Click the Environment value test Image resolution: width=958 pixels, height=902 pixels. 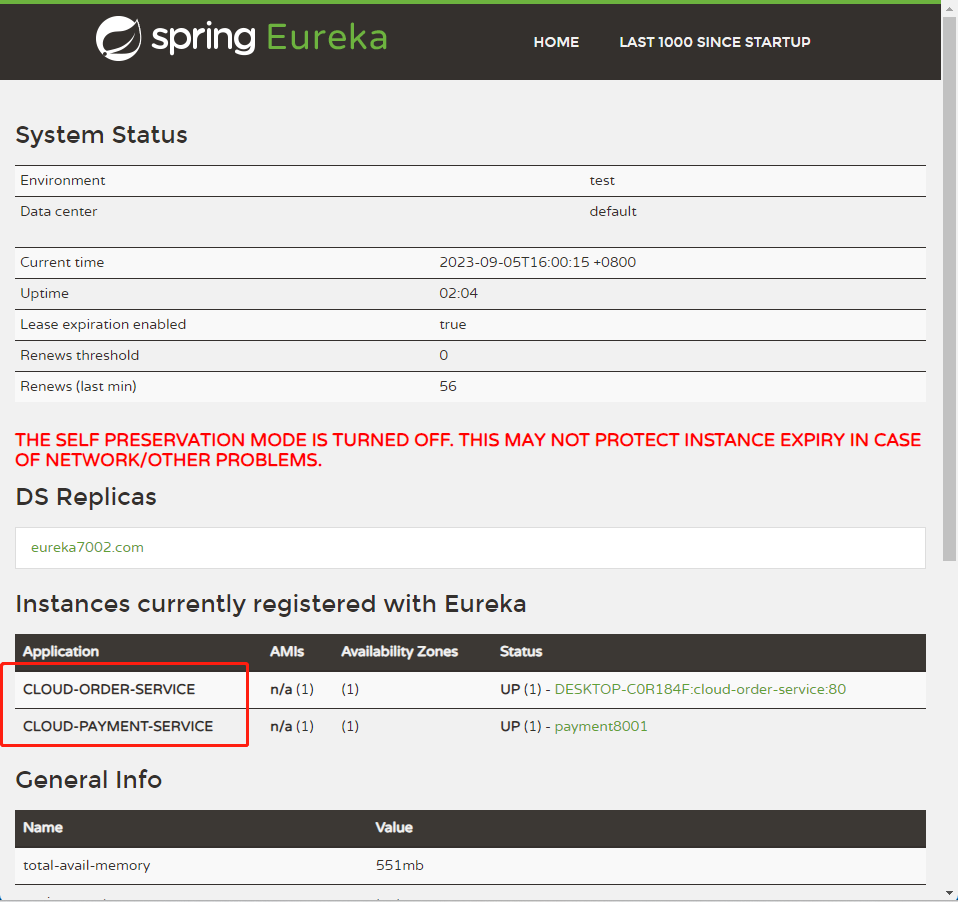(x=602, y=180)
